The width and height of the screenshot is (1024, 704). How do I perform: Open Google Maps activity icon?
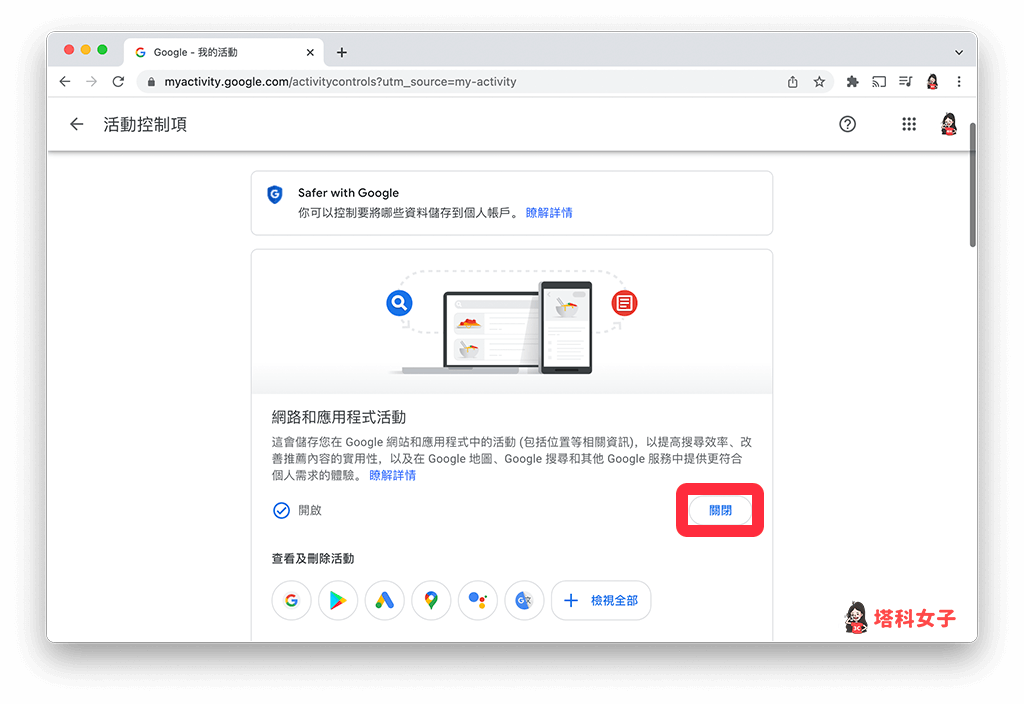431,600
